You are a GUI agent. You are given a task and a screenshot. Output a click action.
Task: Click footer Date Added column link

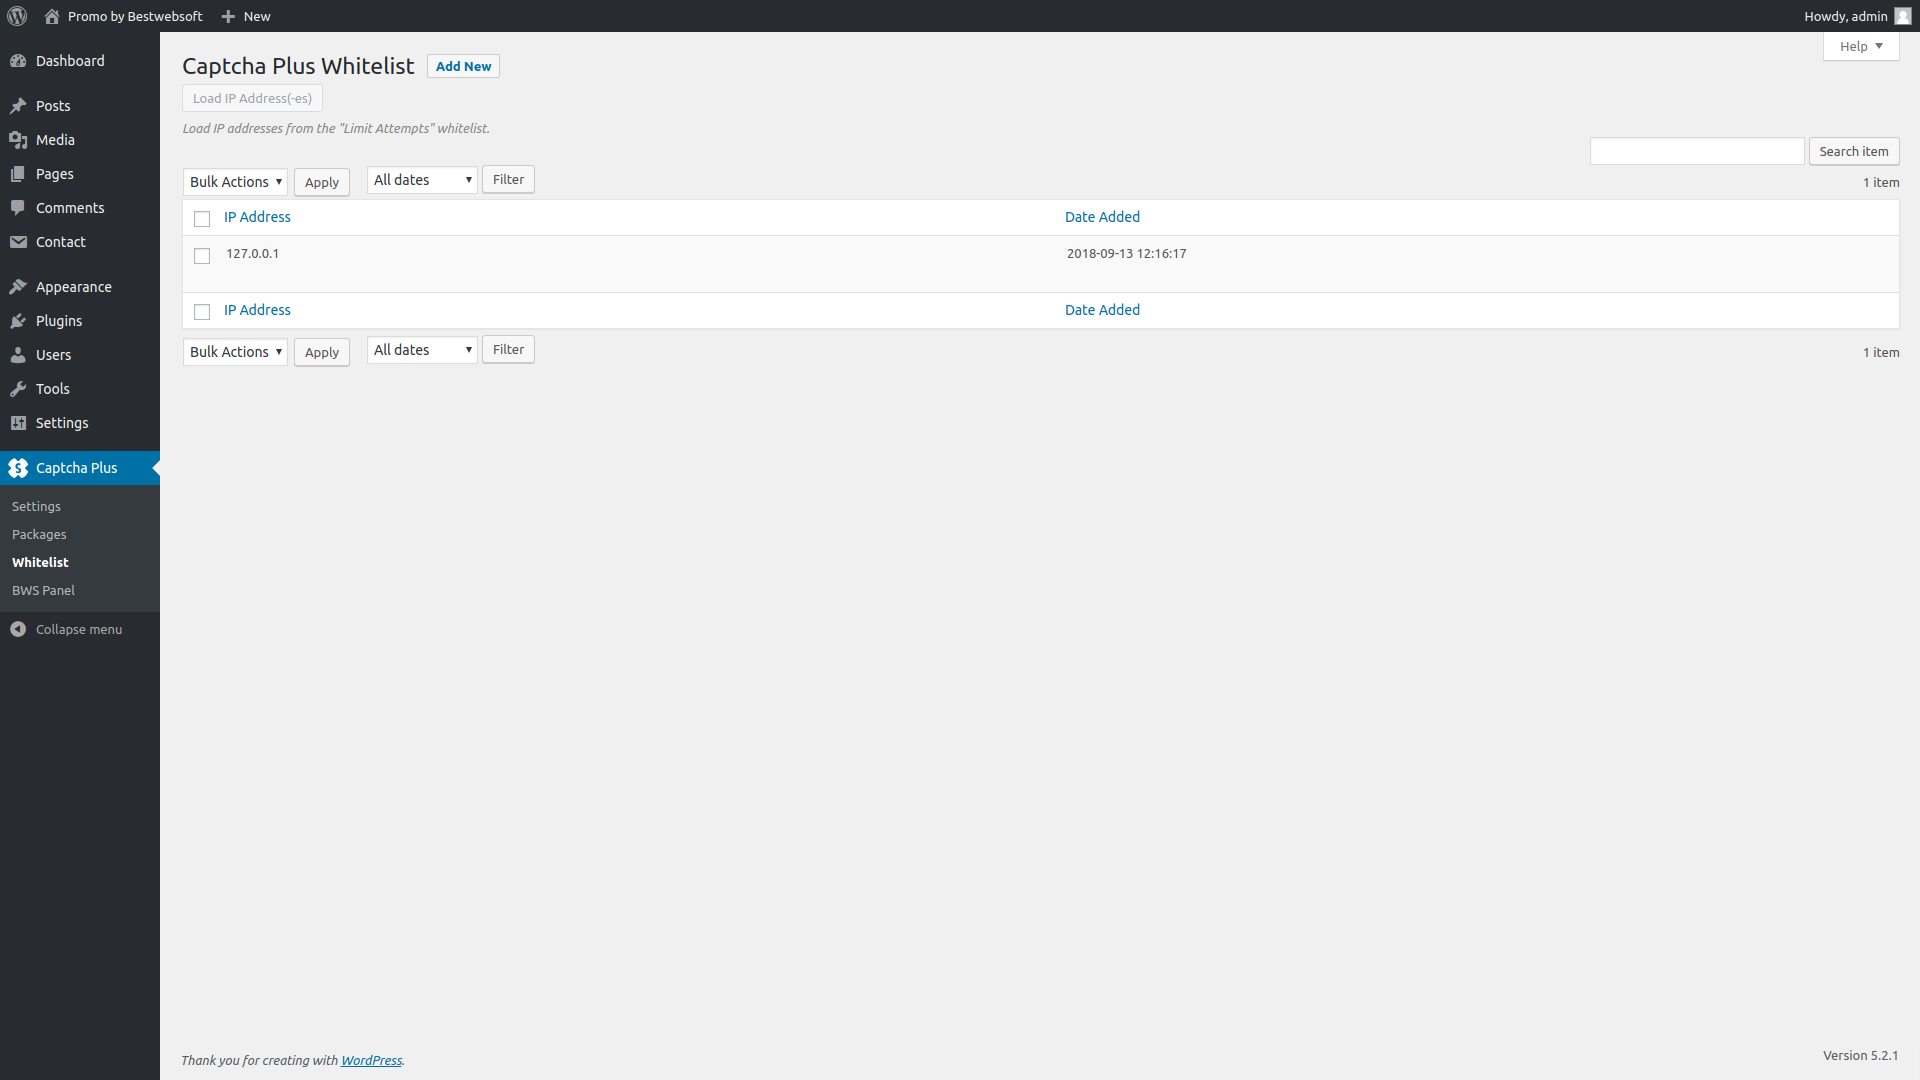[x=1102, y=310]
